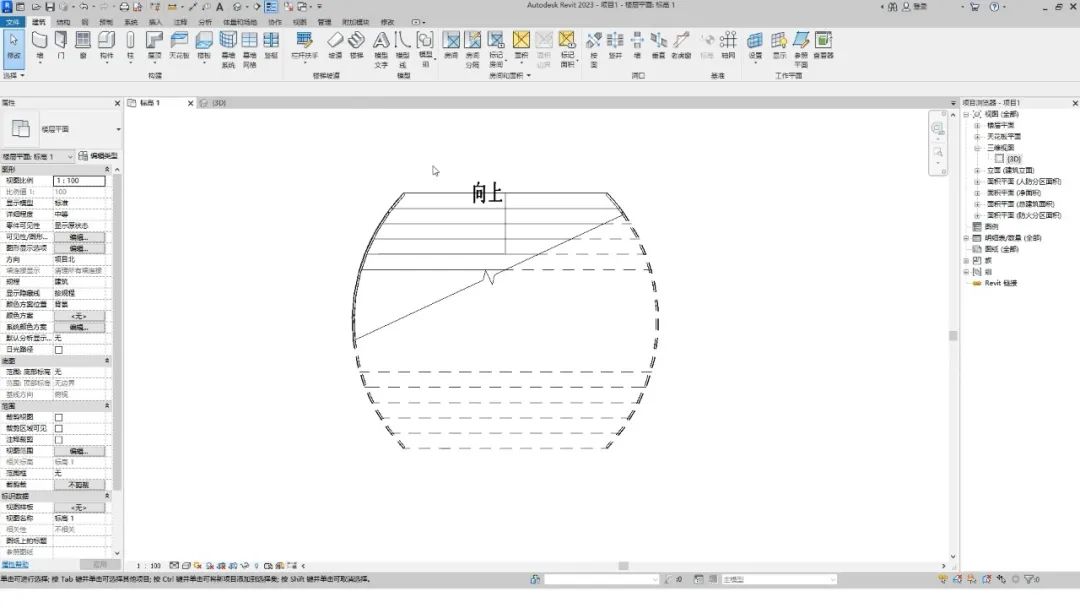Select the Window (窗) tool
This screenshot has width=1080, height=608.
[x=83, y=45]
